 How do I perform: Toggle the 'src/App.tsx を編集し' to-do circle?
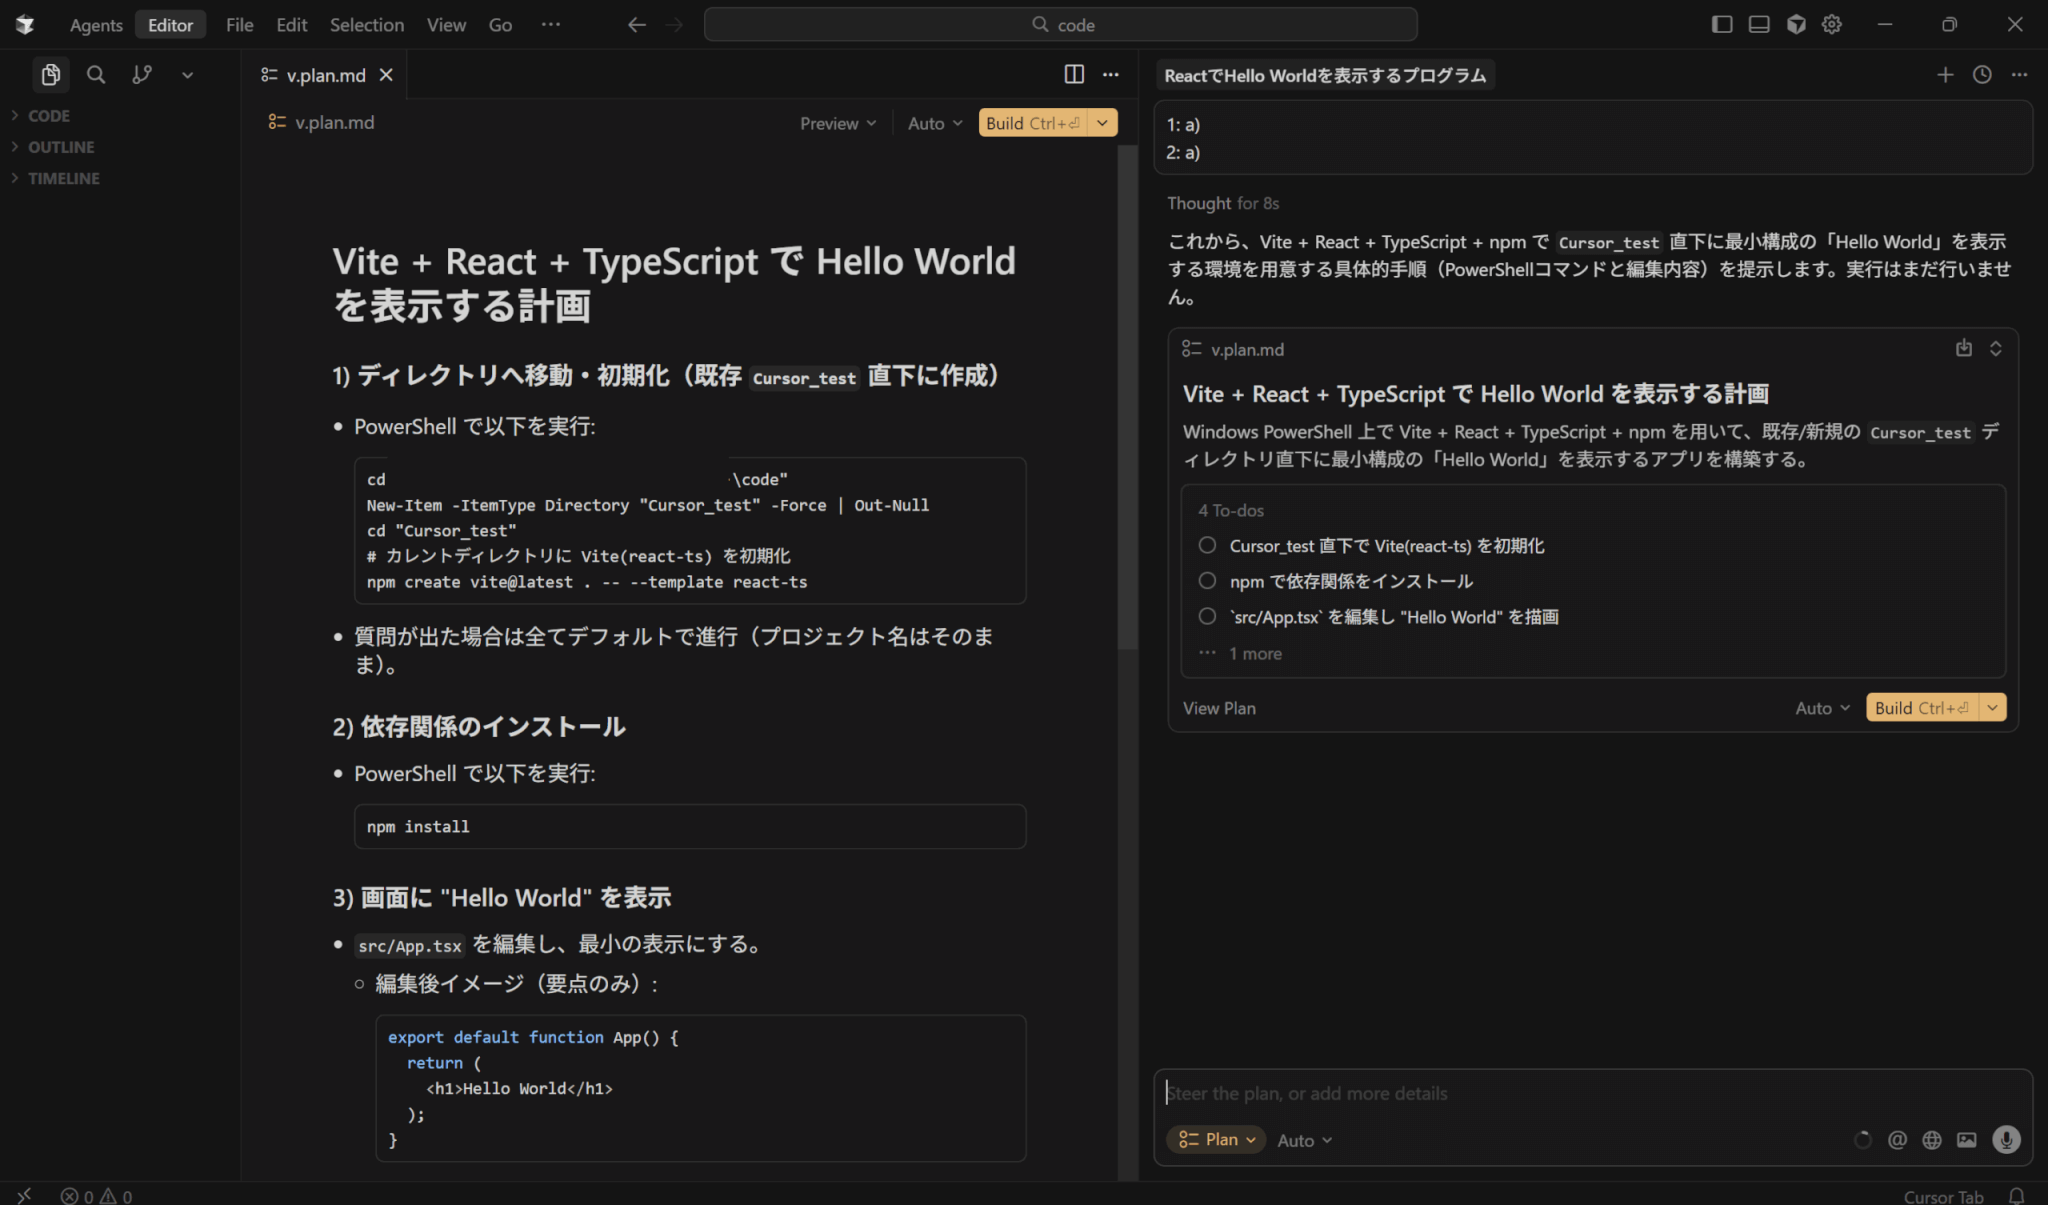(1207, 617)
